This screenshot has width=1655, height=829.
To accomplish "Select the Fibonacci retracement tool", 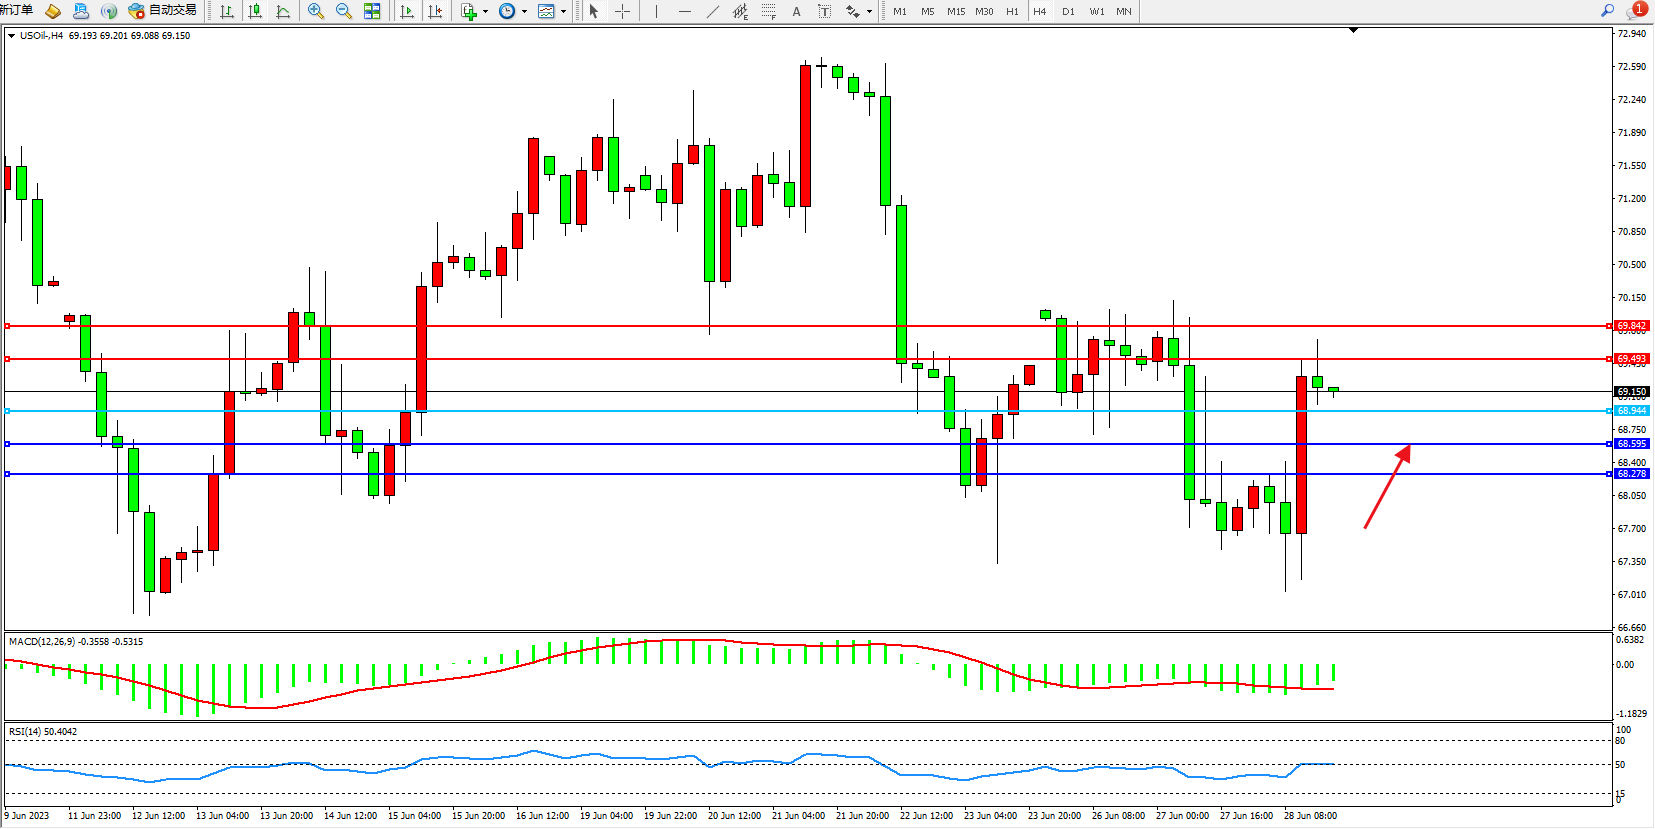I will [x=768, y=11].
